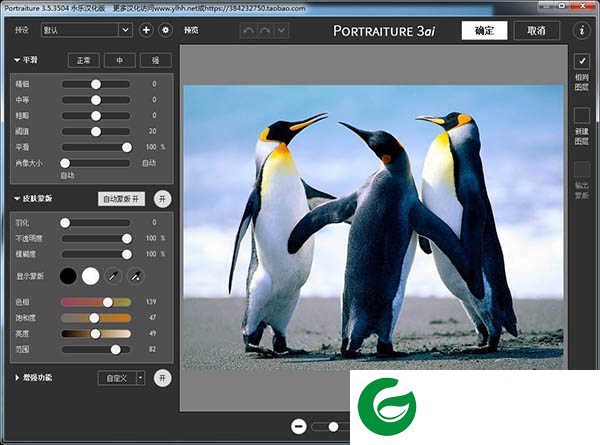600x445 pixels.
Task: Select the add-color eyedropper with plus
Action: coord(135,276)
